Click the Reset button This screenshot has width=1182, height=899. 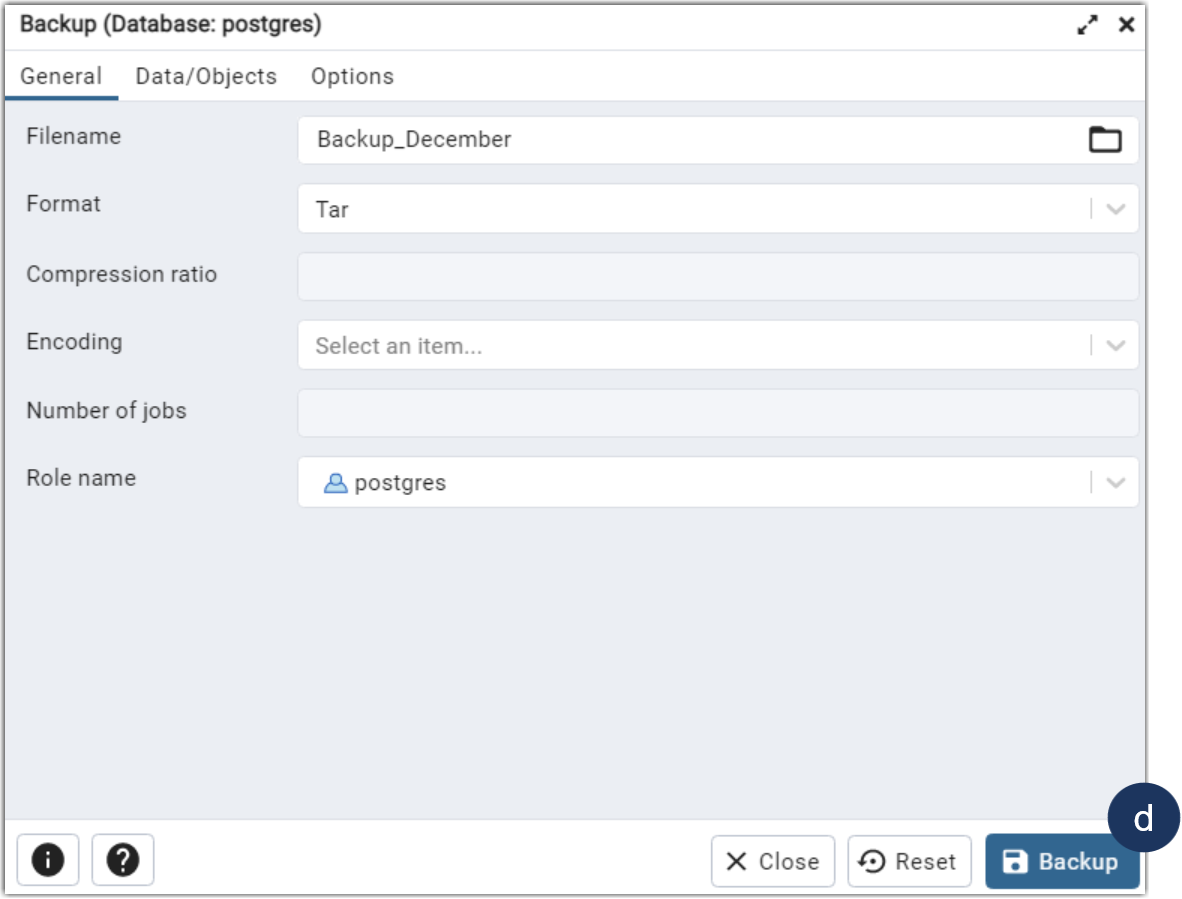click(x=908, y=860)
